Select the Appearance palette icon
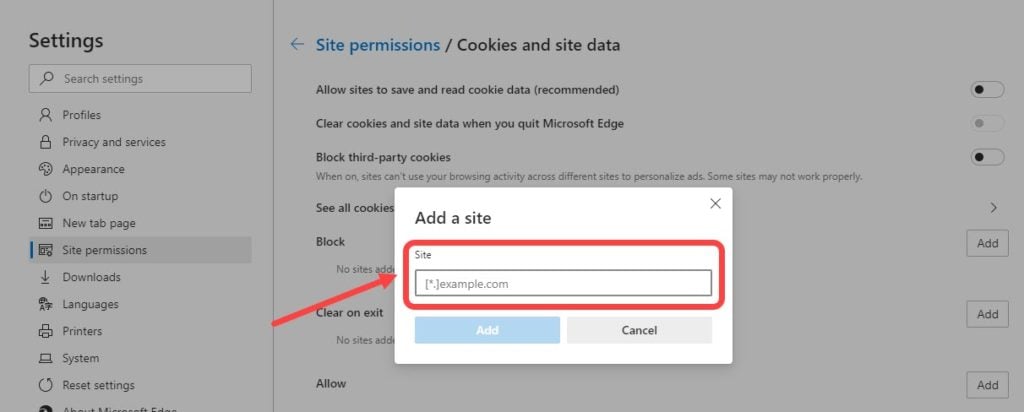This screenshot has width=1024, height=412. pos(45,169)
